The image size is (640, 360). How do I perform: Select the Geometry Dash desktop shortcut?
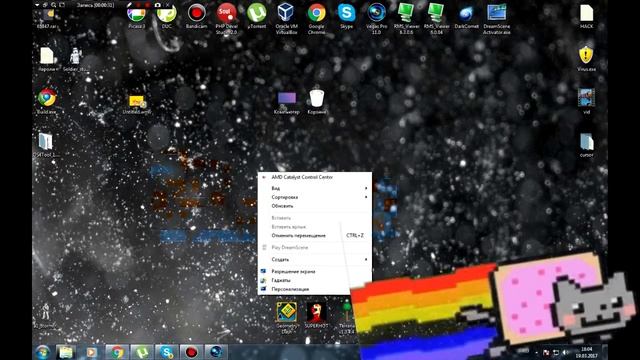287,318
